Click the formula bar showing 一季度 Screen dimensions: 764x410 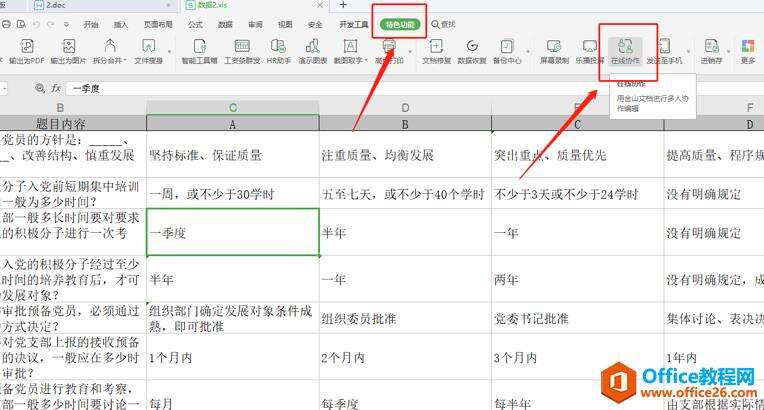[x=414, y=89]
